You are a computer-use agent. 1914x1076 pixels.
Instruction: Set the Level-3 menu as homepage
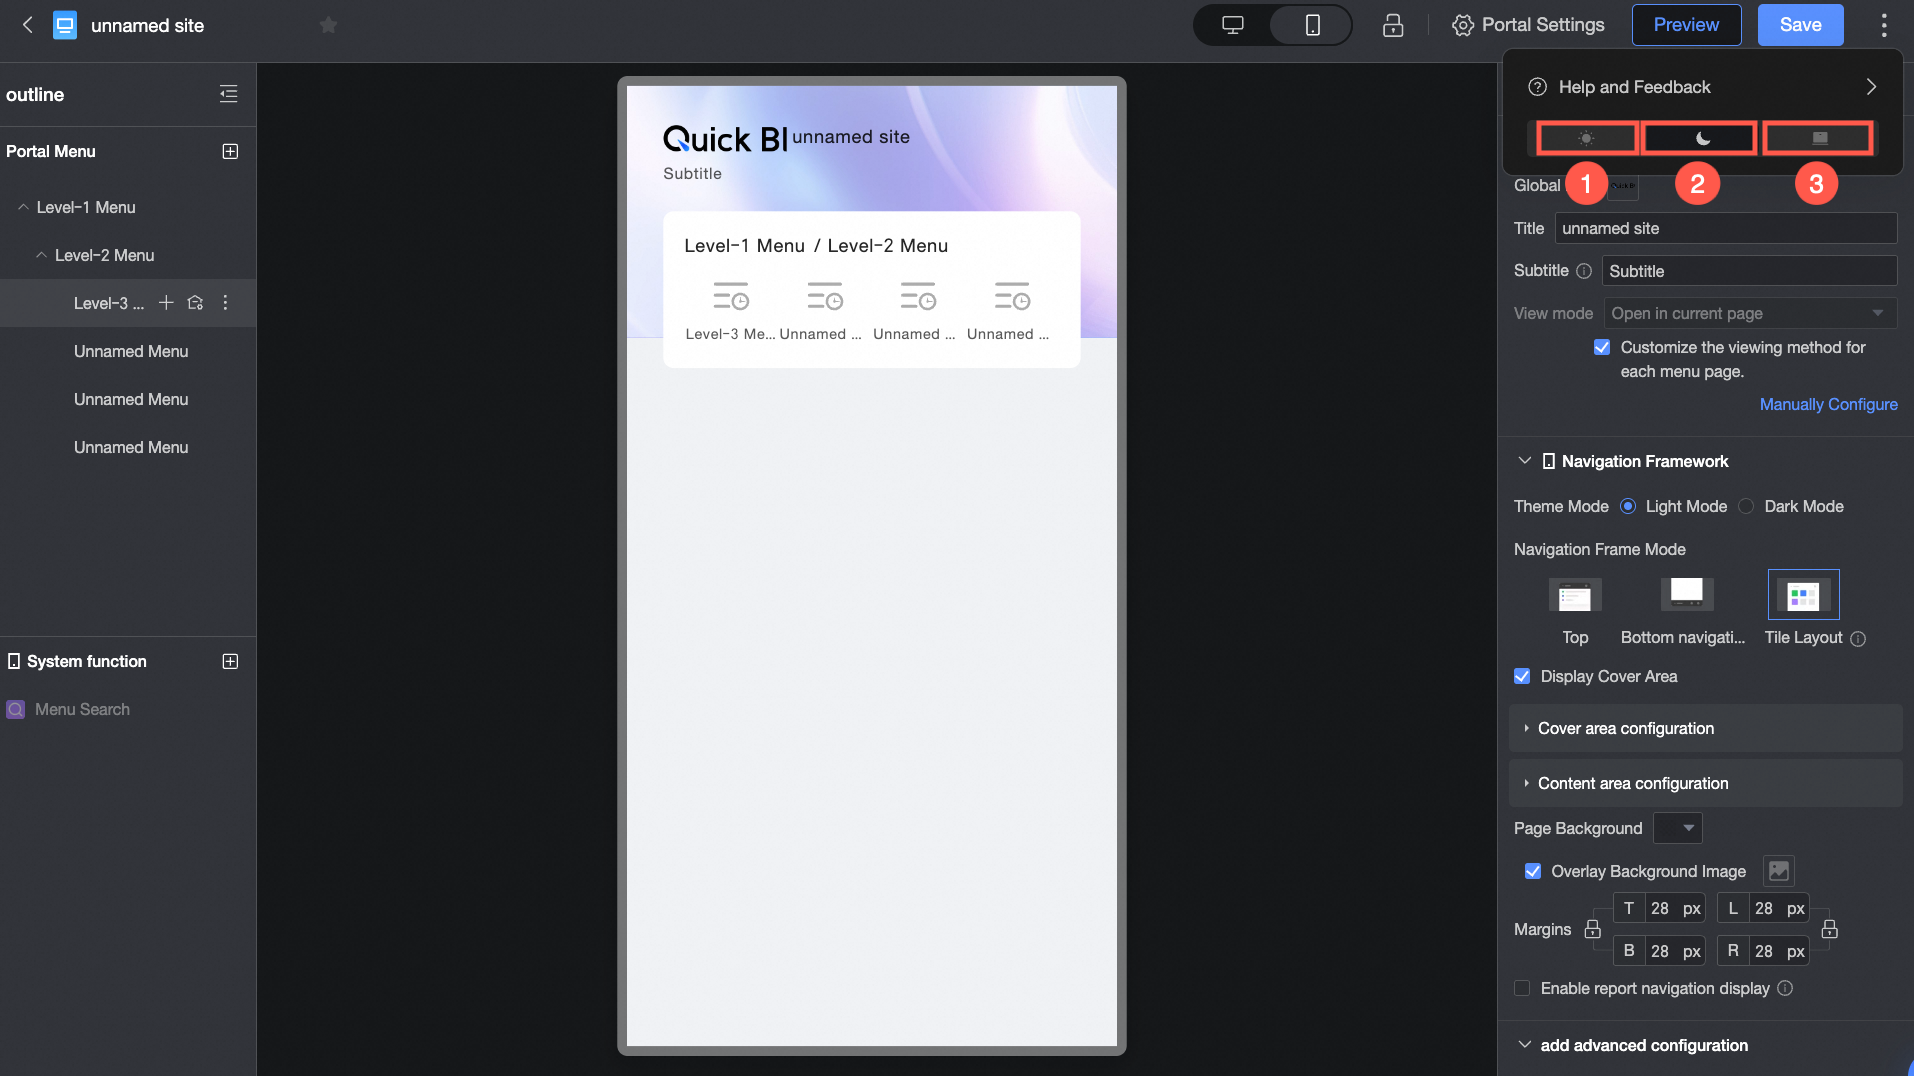pyautogui.click(x=195, y=302)
